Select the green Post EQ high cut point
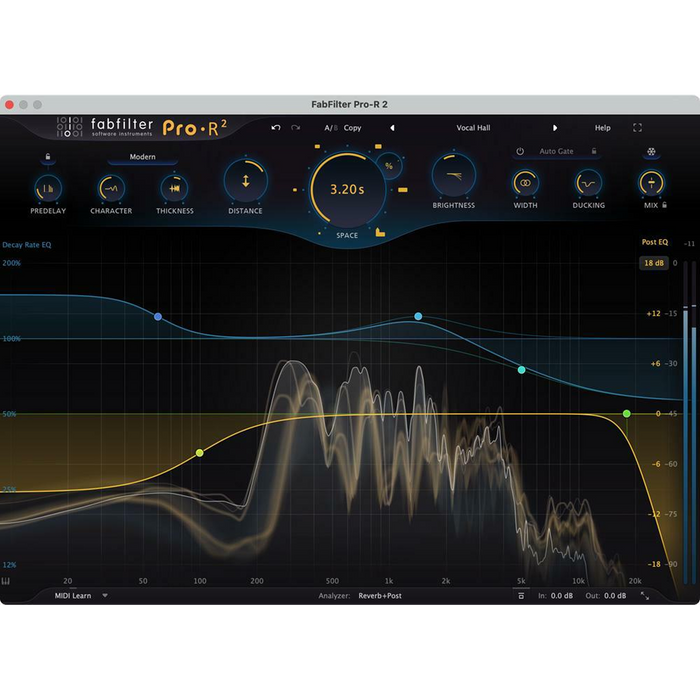Screen dimensions: 700x700 (x=627, y=413)
